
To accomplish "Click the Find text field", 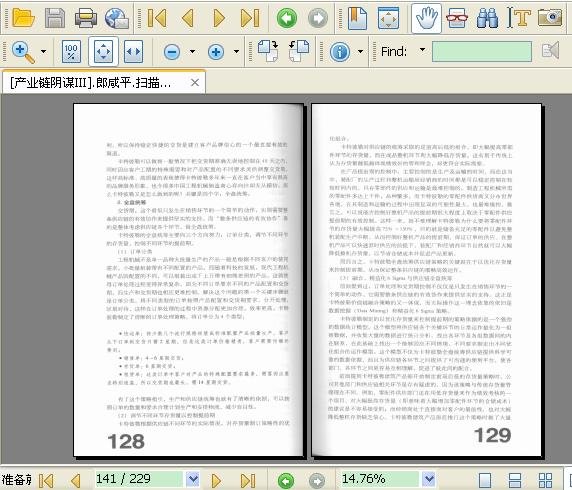I will click(x=482, y=51).
